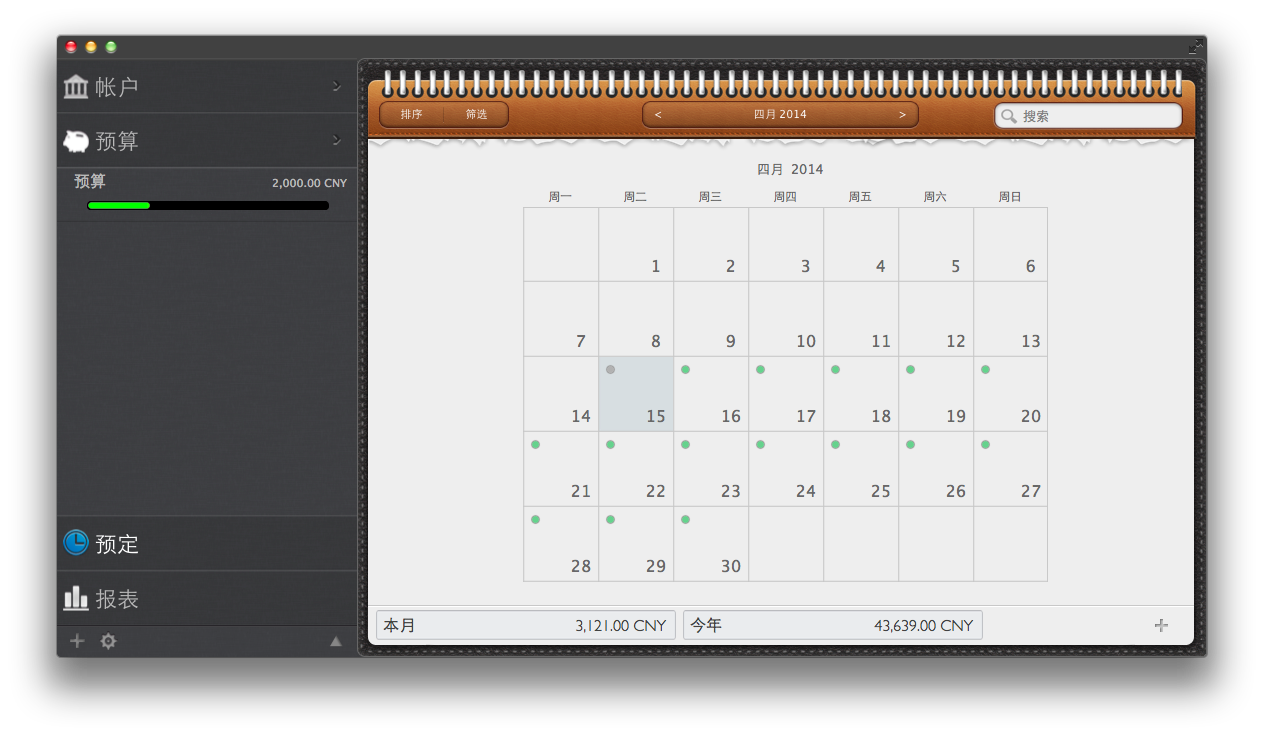This screenshot has width=1264, height=736.
Task: Click the green dot on day 17
Action: [760, 370]
